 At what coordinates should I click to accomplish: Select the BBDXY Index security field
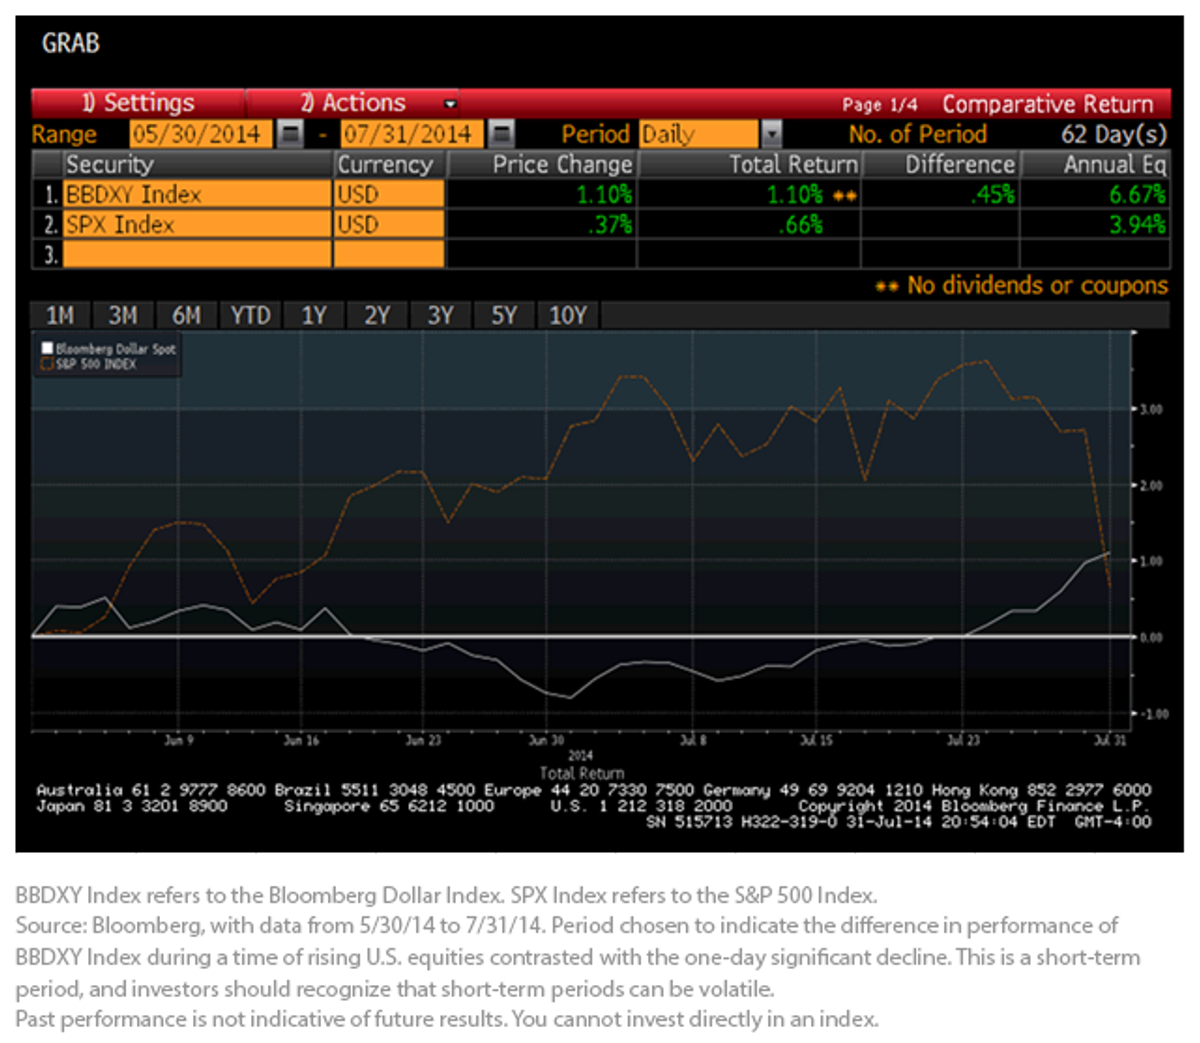click(x=197, y=194)
